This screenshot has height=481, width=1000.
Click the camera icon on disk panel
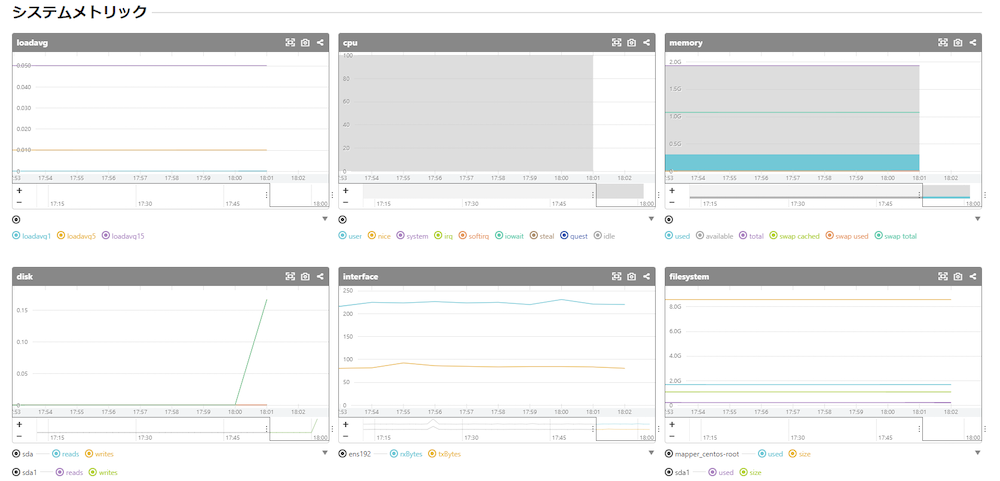point(305,276)
